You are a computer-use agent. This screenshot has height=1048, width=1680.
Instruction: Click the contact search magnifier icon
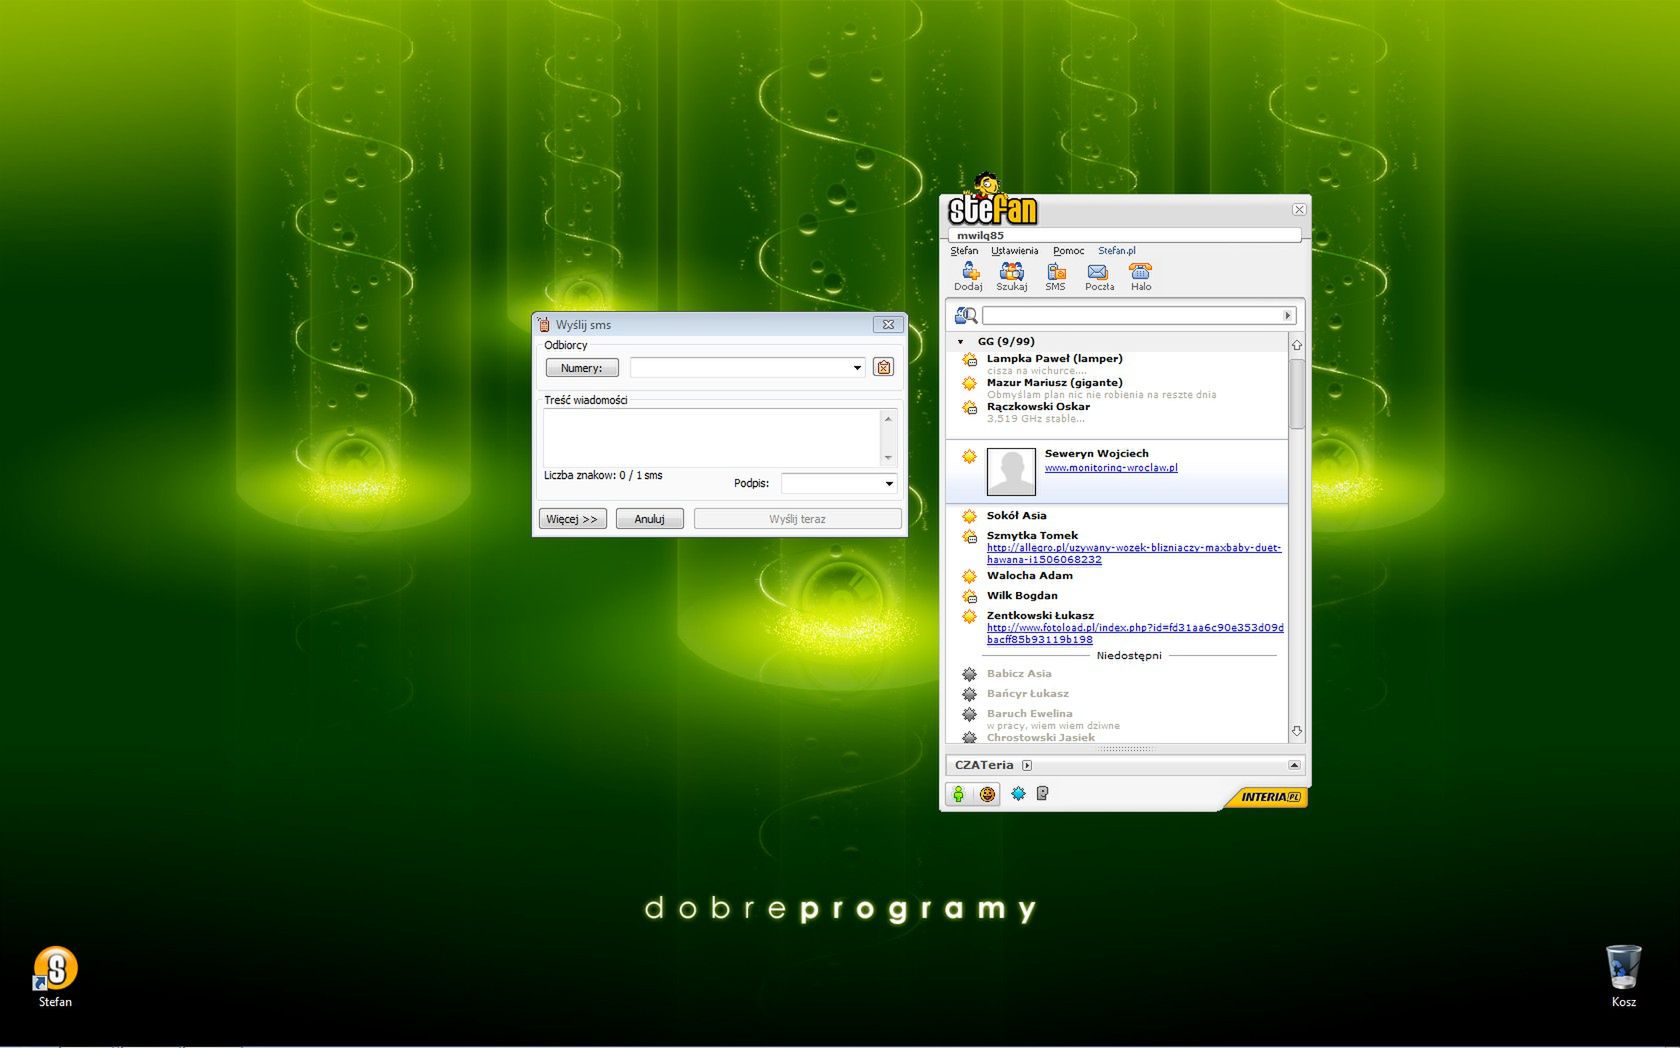966,316
